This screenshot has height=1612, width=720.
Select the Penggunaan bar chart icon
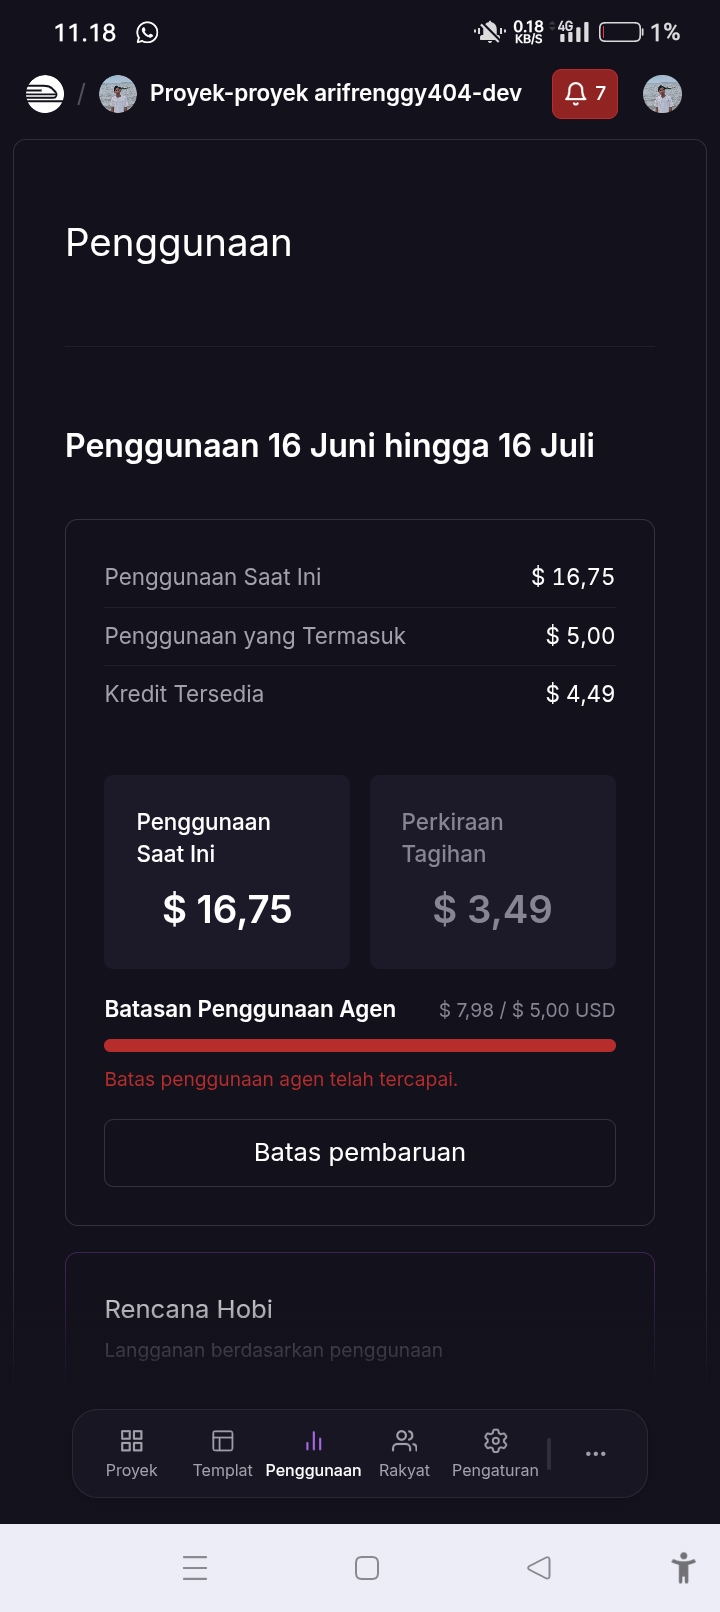314,1440
